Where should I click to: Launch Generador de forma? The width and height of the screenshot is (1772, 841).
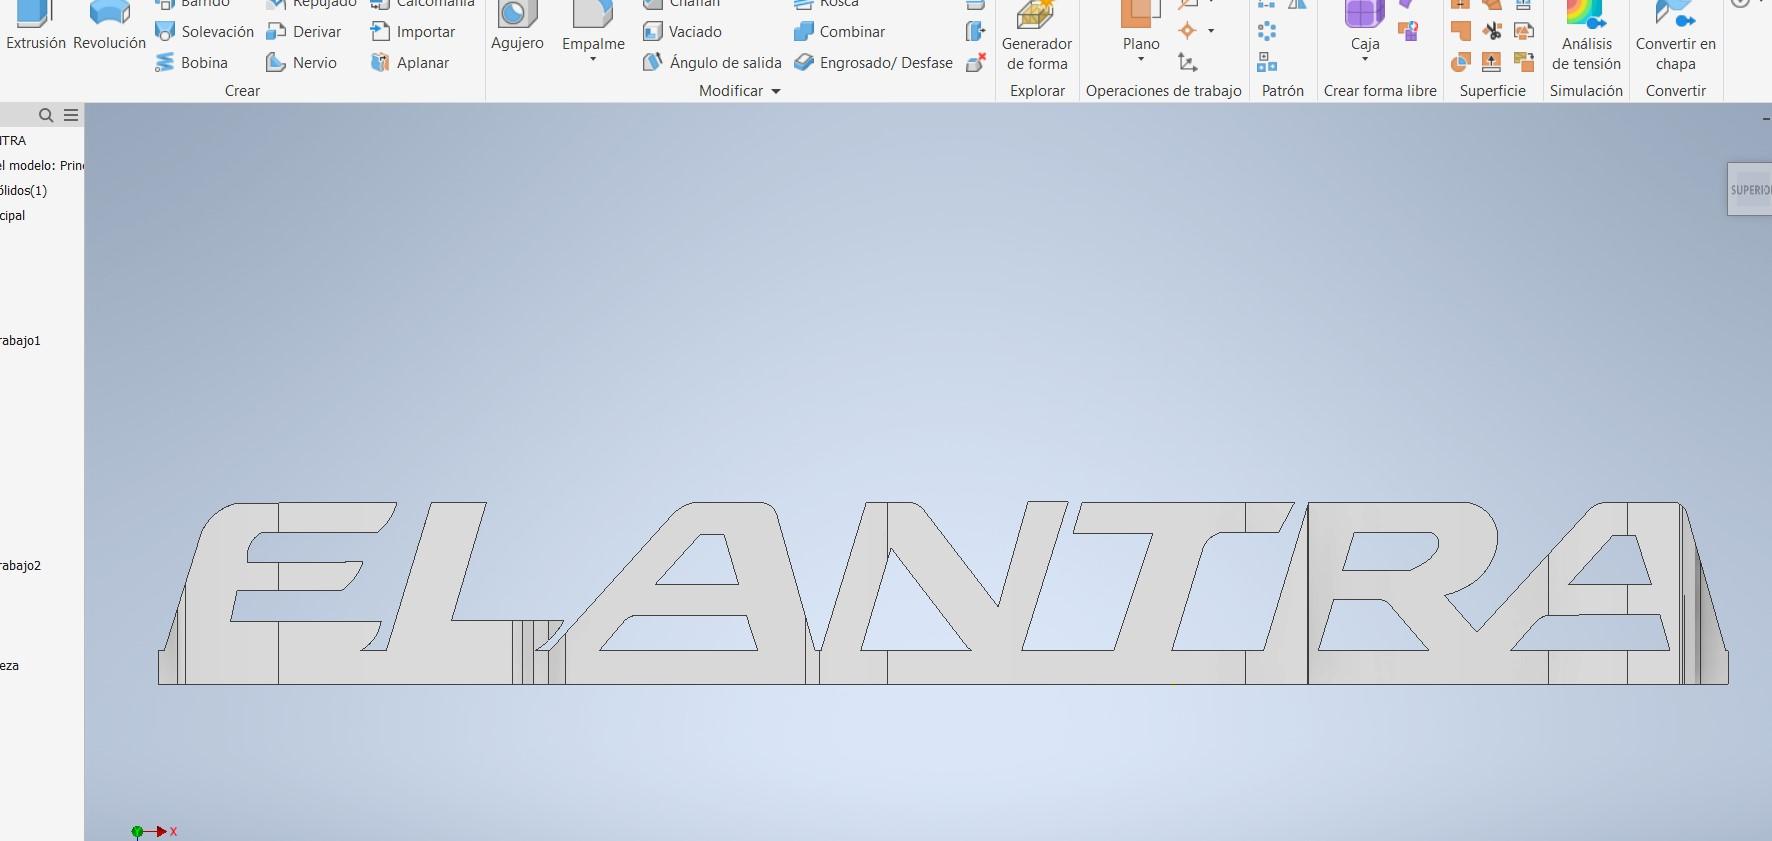[1037, 37]
